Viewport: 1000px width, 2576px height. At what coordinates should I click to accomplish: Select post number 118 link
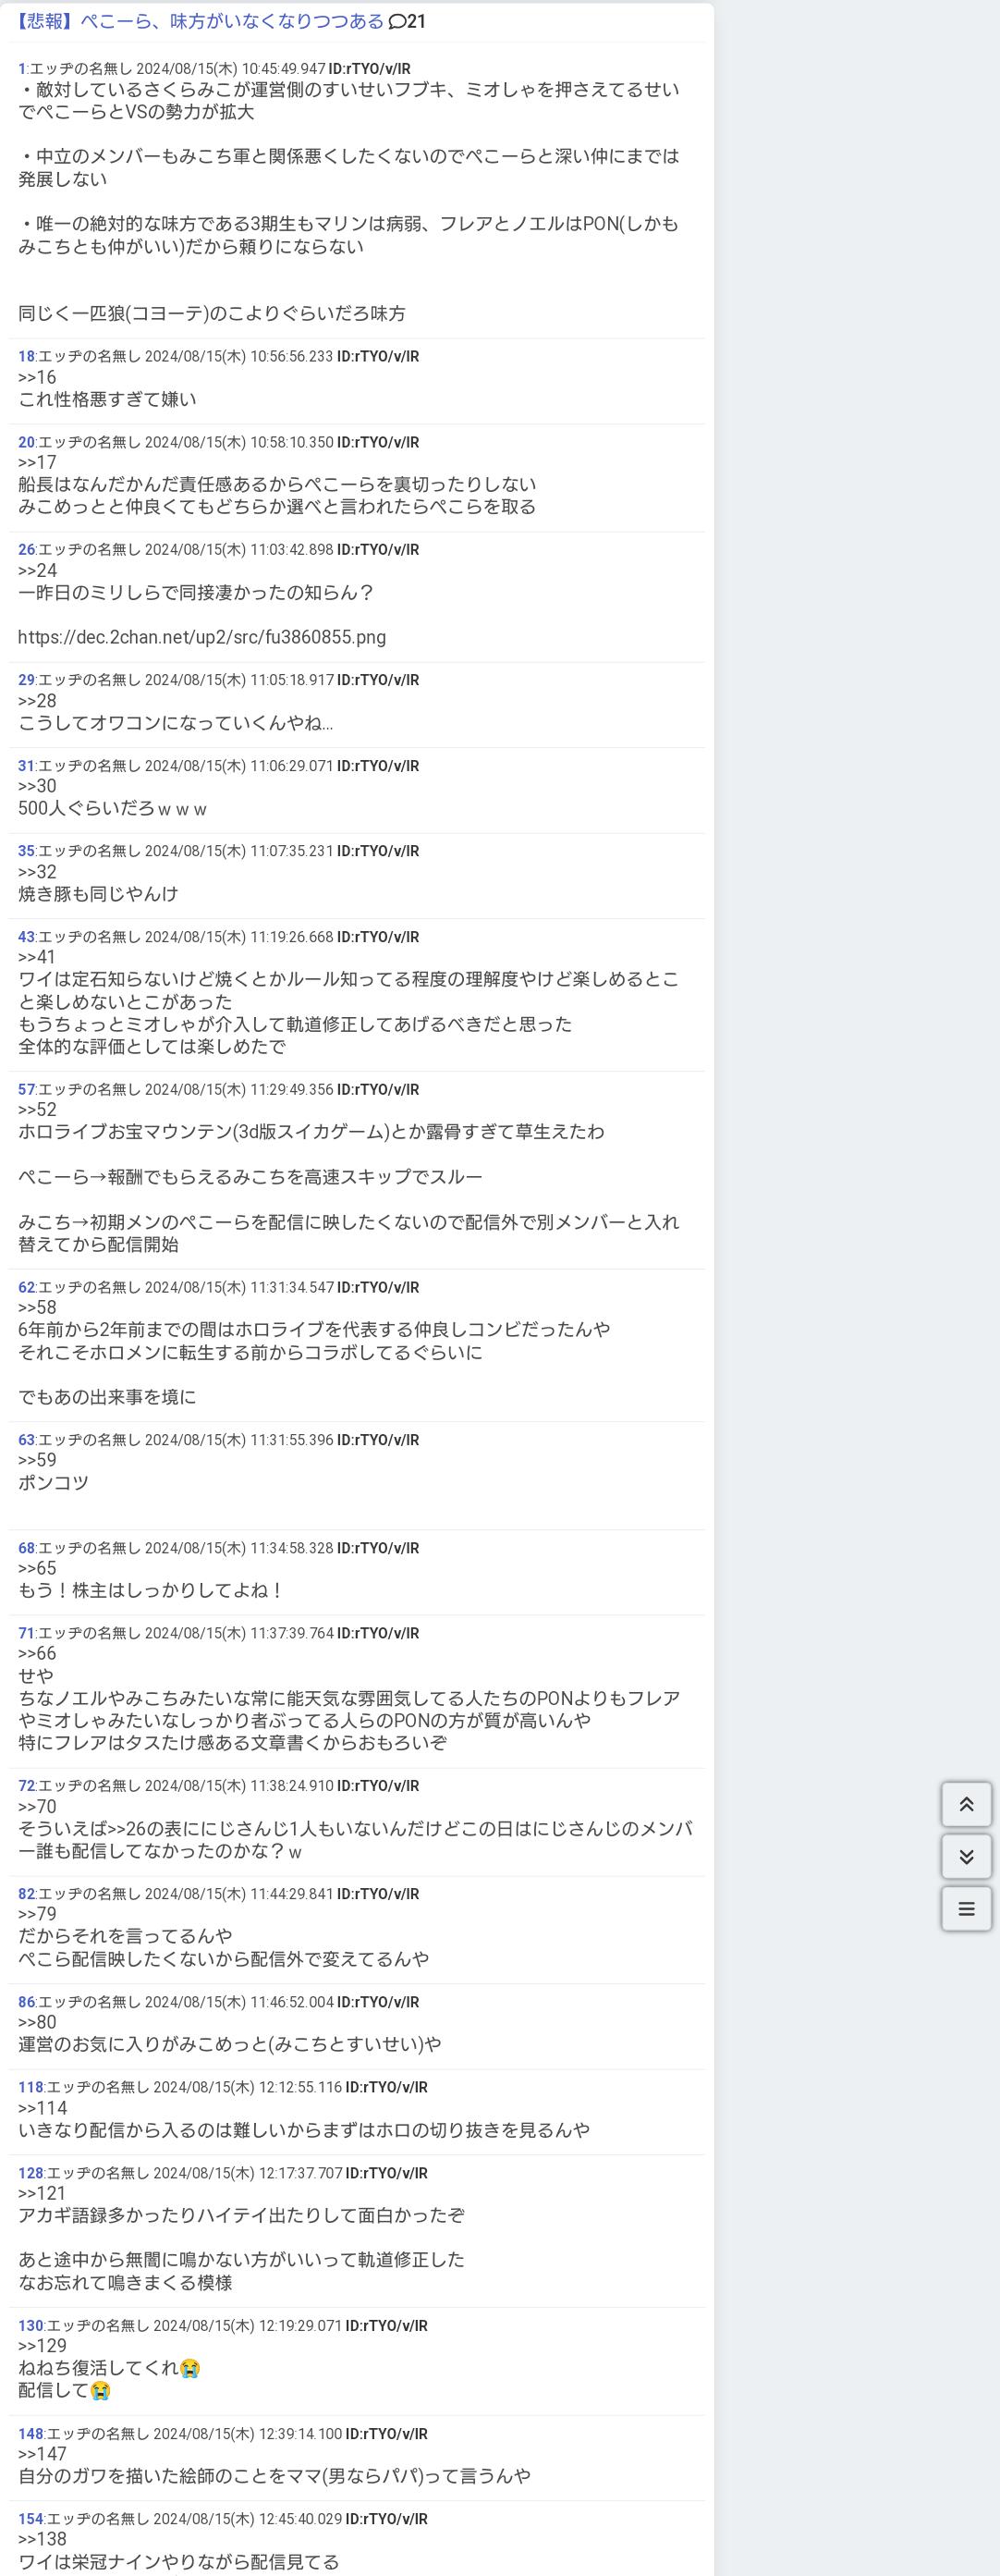(x=30, y=2087)
